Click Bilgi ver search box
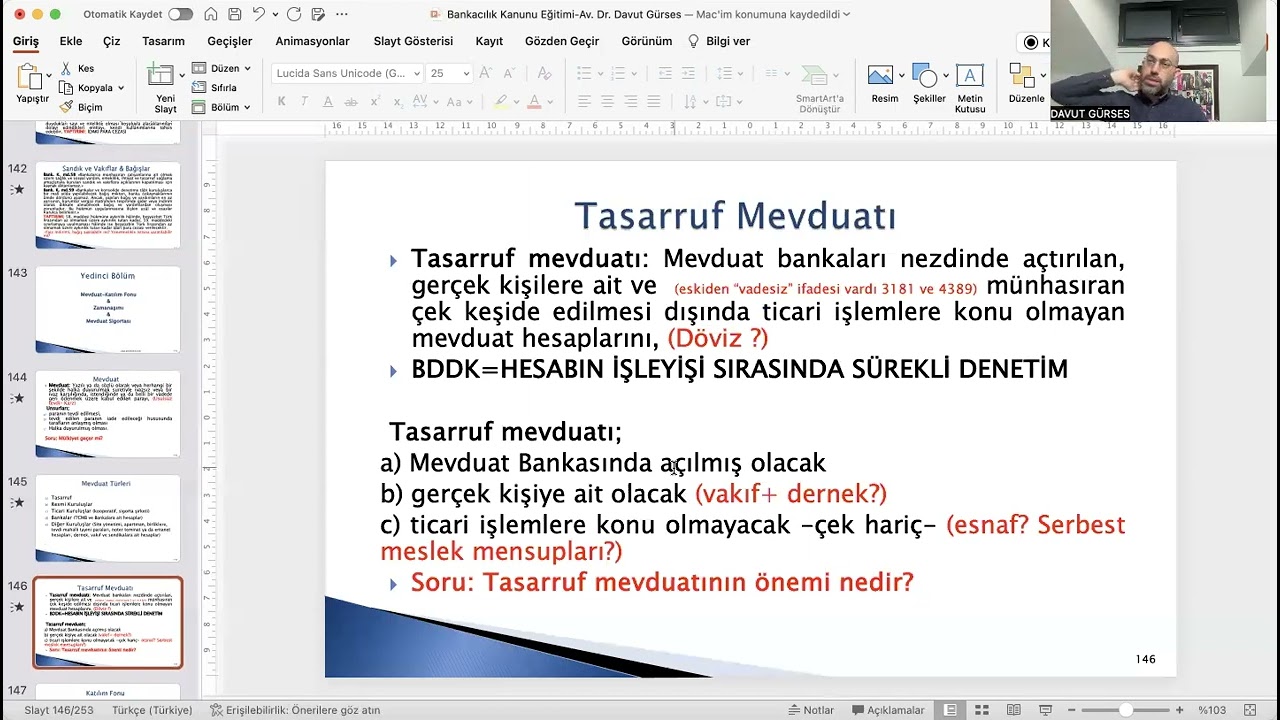The height and width of the screenshot is (720, 1280). coord(720,41)
